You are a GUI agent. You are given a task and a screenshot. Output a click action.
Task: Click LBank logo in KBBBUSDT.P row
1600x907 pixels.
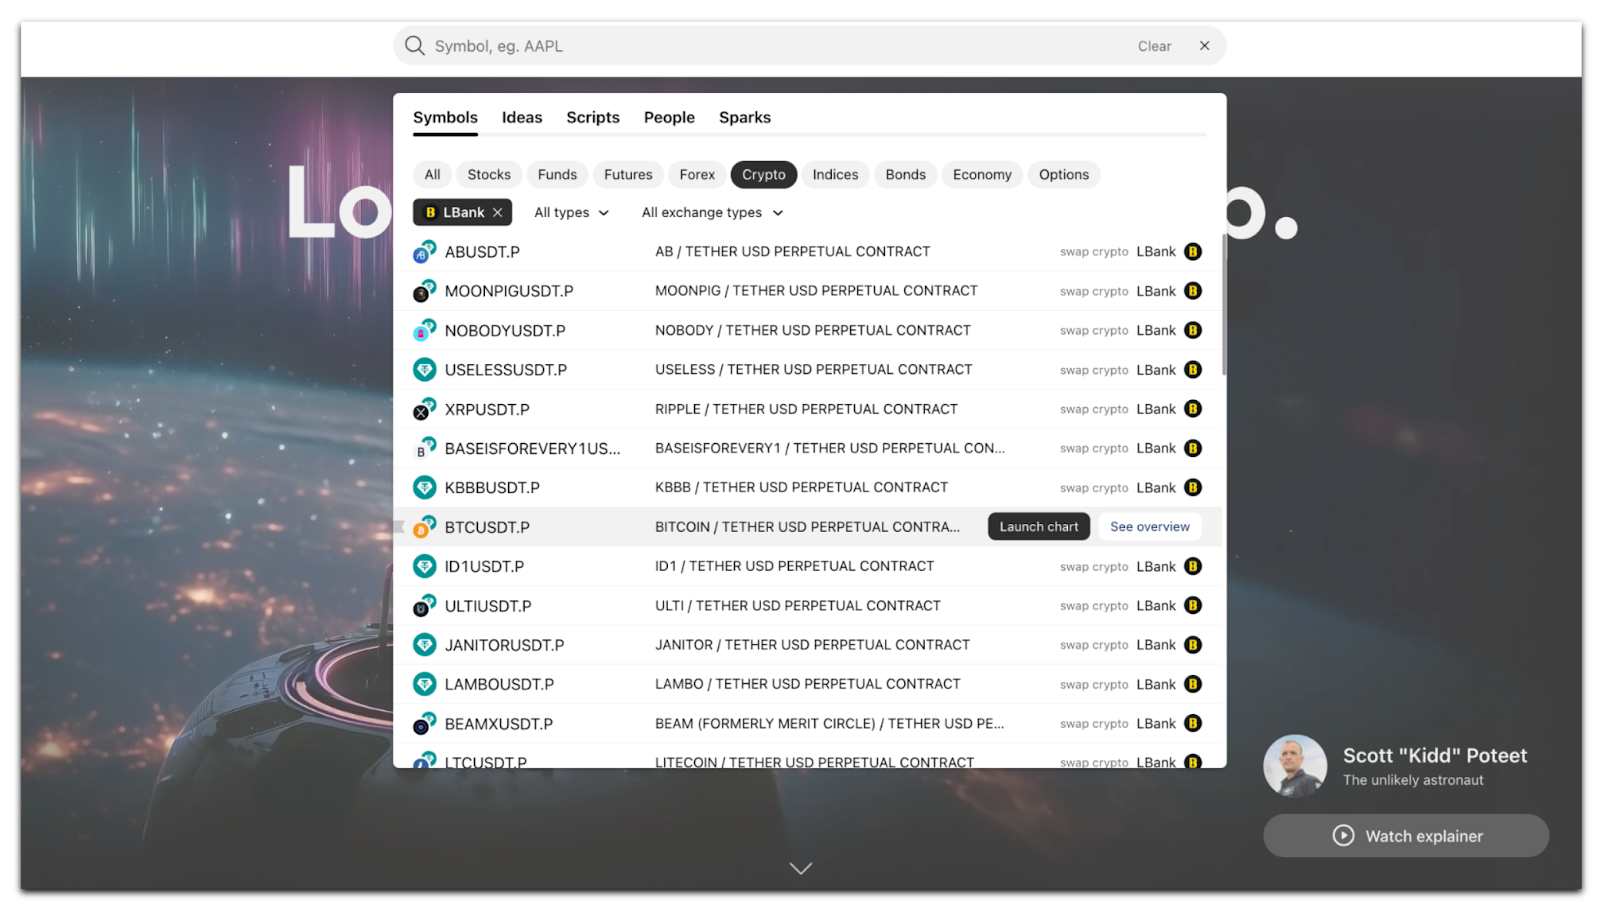click(x=1193, y=488)
